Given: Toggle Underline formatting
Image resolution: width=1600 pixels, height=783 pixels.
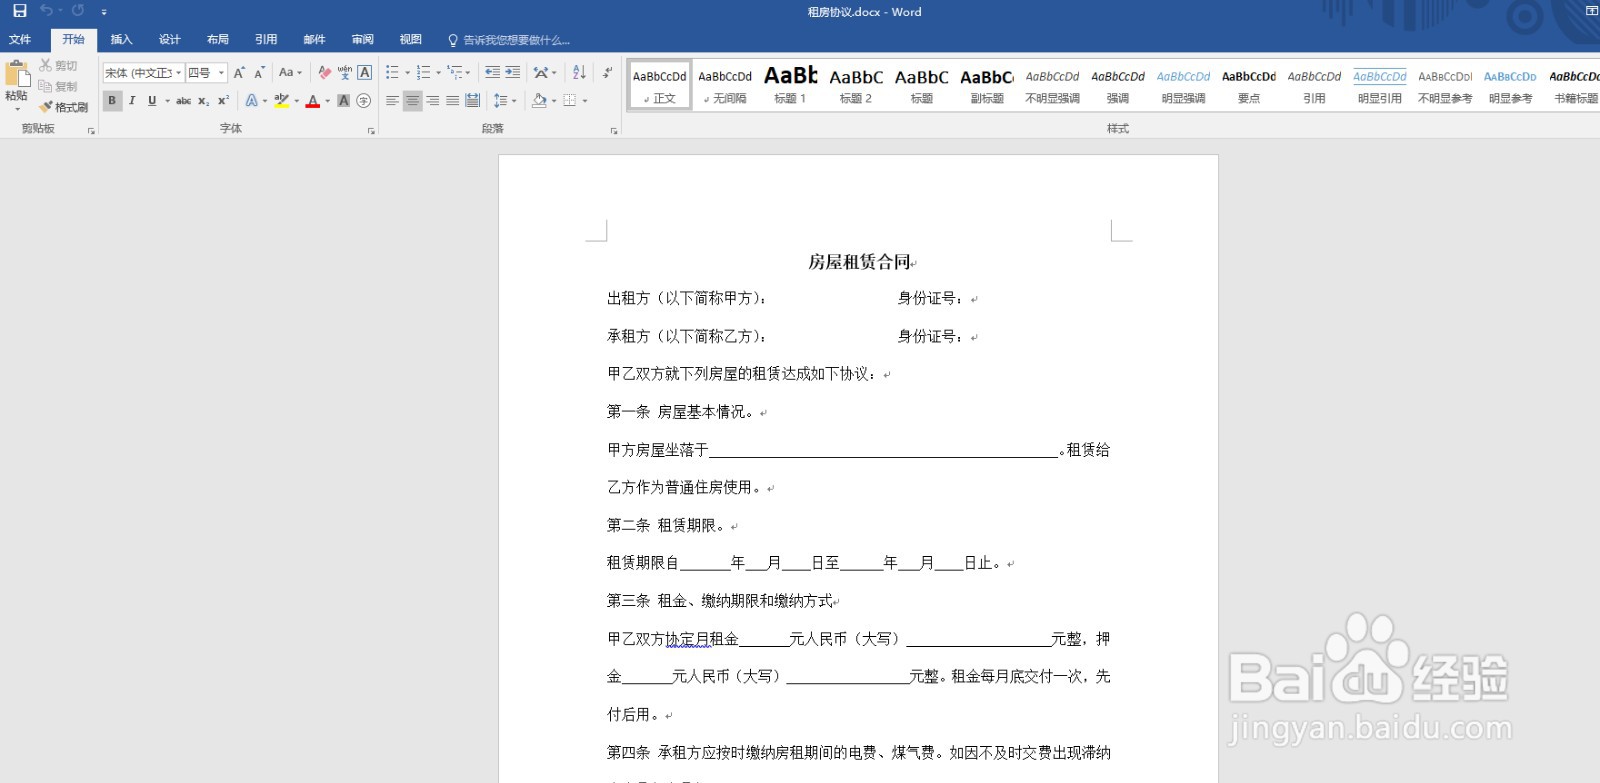Looking at the screenshot, I should point(152,101).
